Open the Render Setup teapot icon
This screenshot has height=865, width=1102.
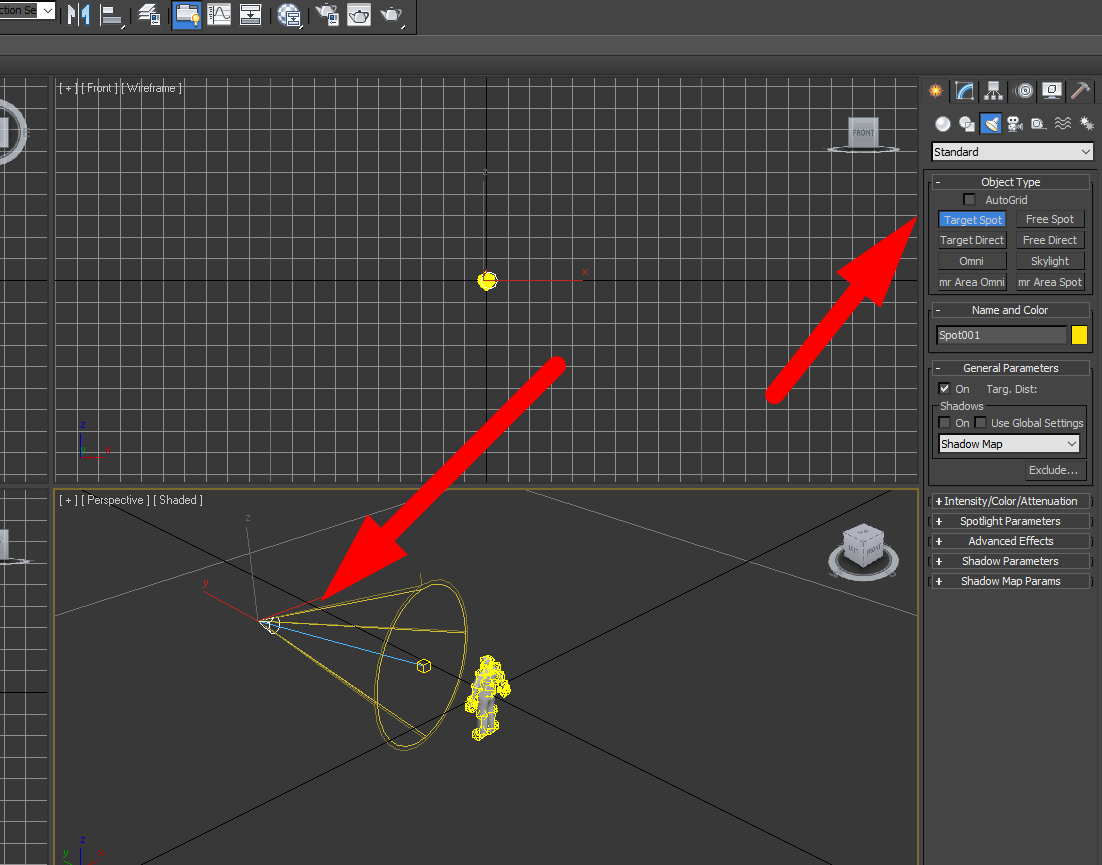[326, 15]
